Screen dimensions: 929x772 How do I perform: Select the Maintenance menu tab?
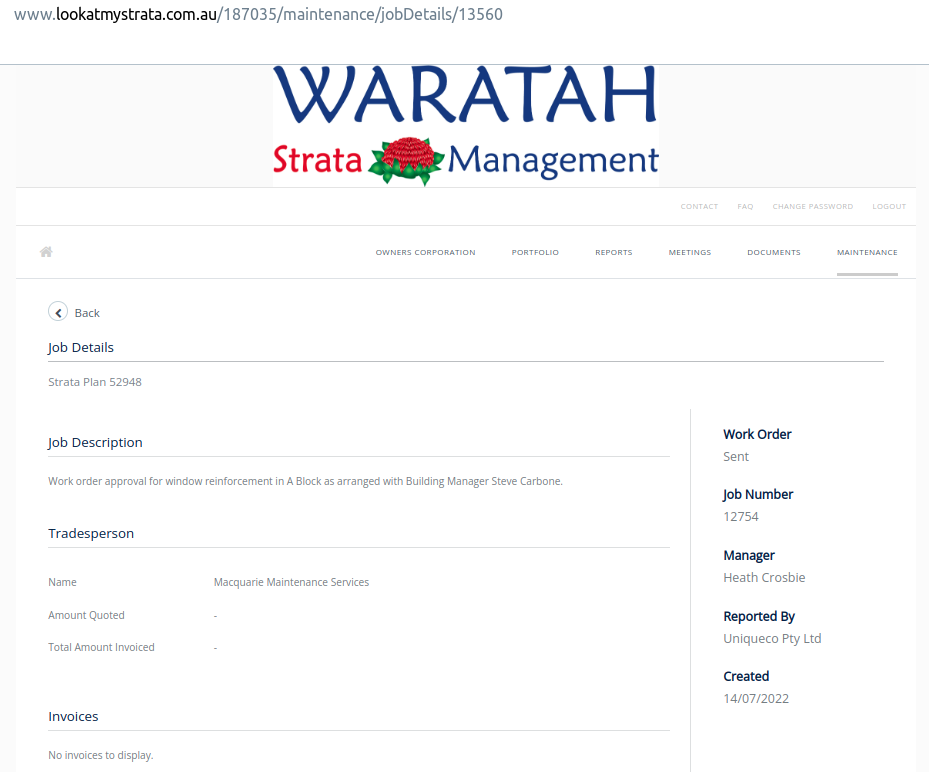tap(867, 252)
